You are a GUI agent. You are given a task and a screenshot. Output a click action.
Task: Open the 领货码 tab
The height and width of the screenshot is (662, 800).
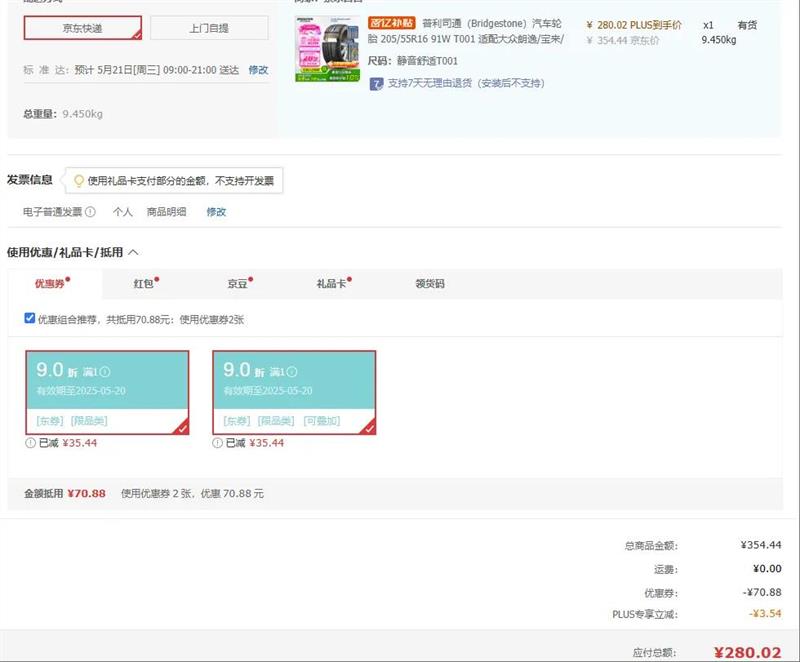tap(430, 284)
